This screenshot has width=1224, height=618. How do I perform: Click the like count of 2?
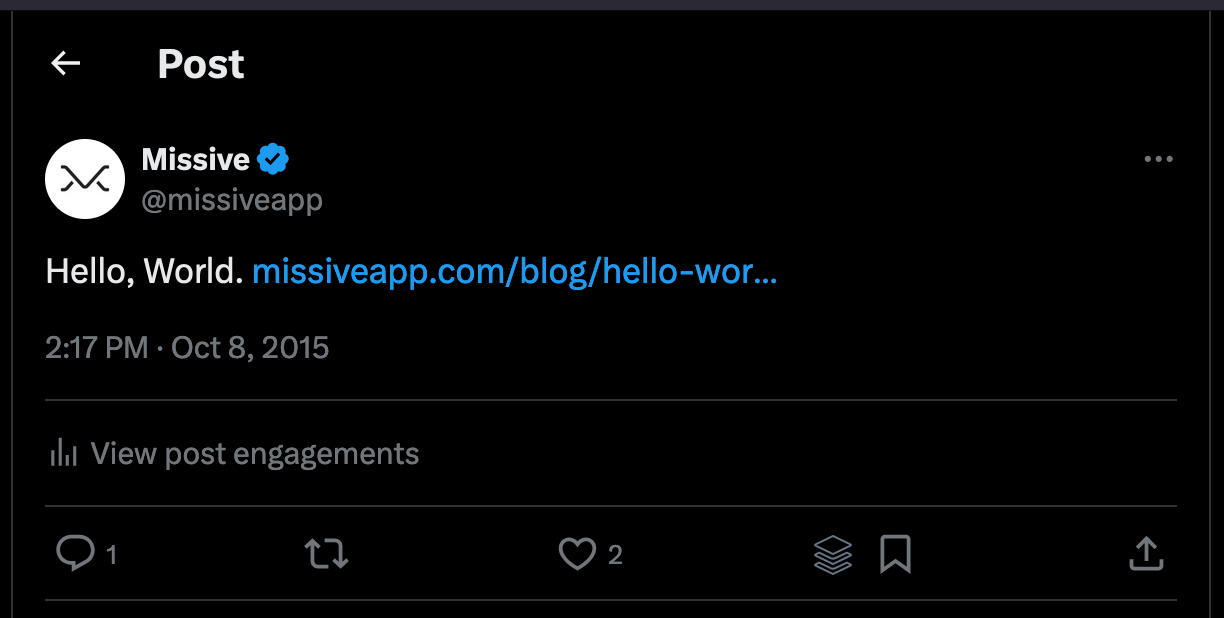[x=614, y=555]
